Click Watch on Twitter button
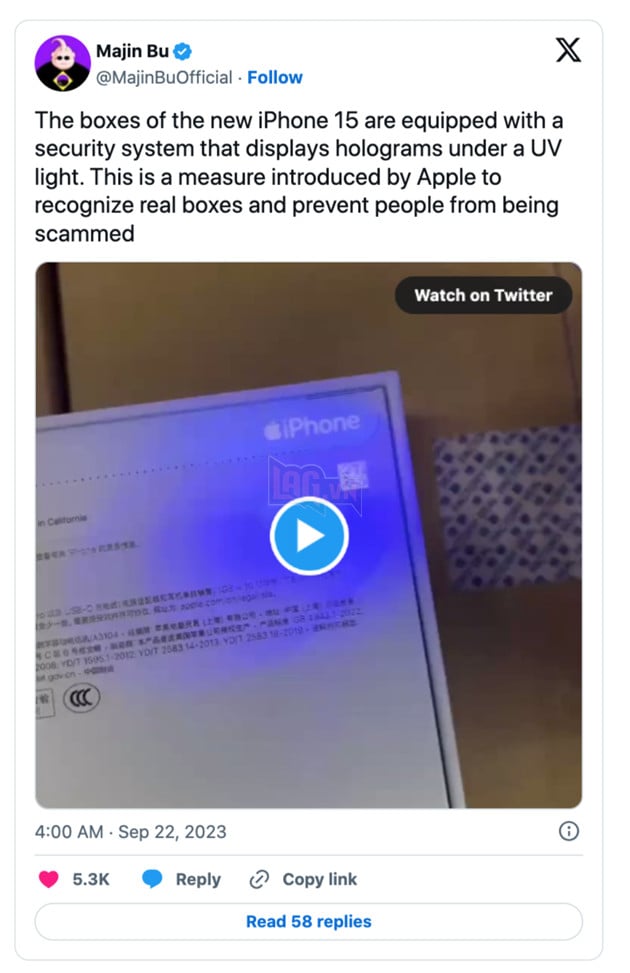 click(x=484, y=295)
